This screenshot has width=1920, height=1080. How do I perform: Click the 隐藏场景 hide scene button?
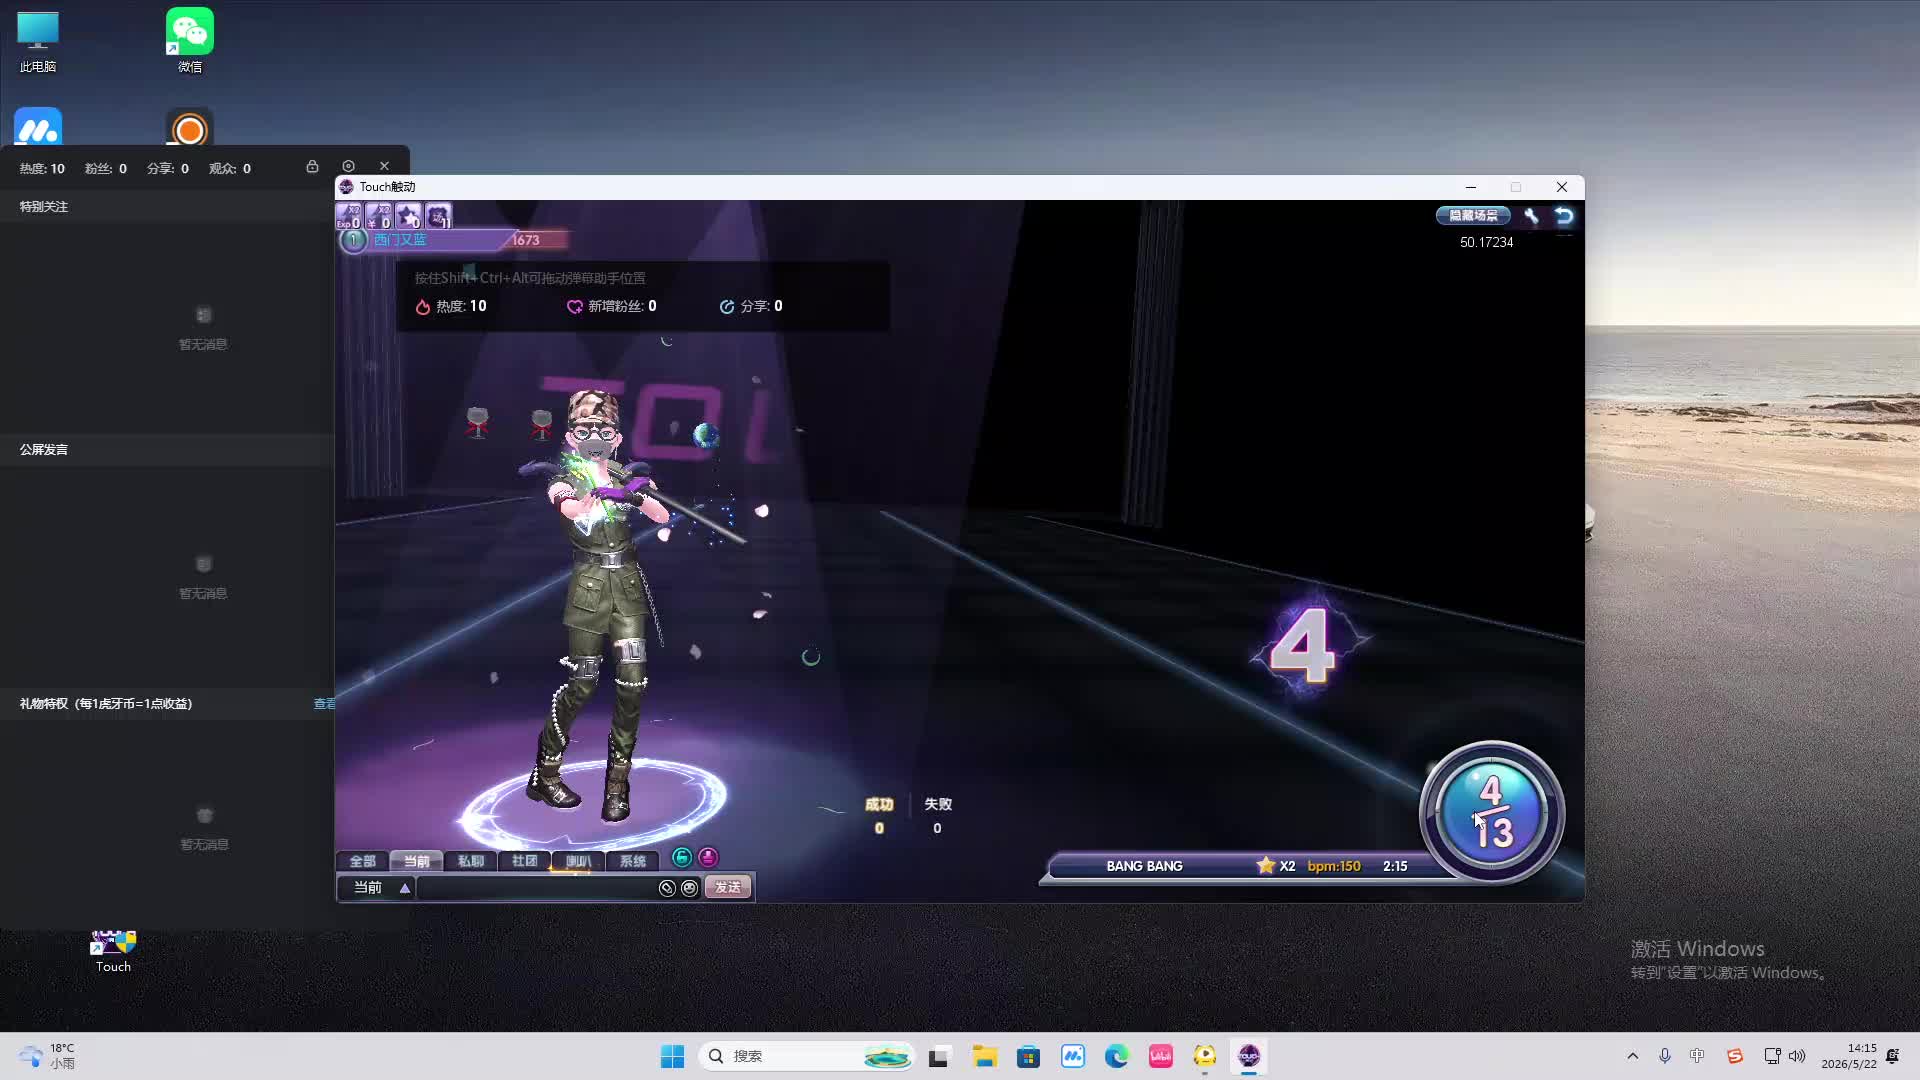pyautogui.click(x=1473, y=215)
